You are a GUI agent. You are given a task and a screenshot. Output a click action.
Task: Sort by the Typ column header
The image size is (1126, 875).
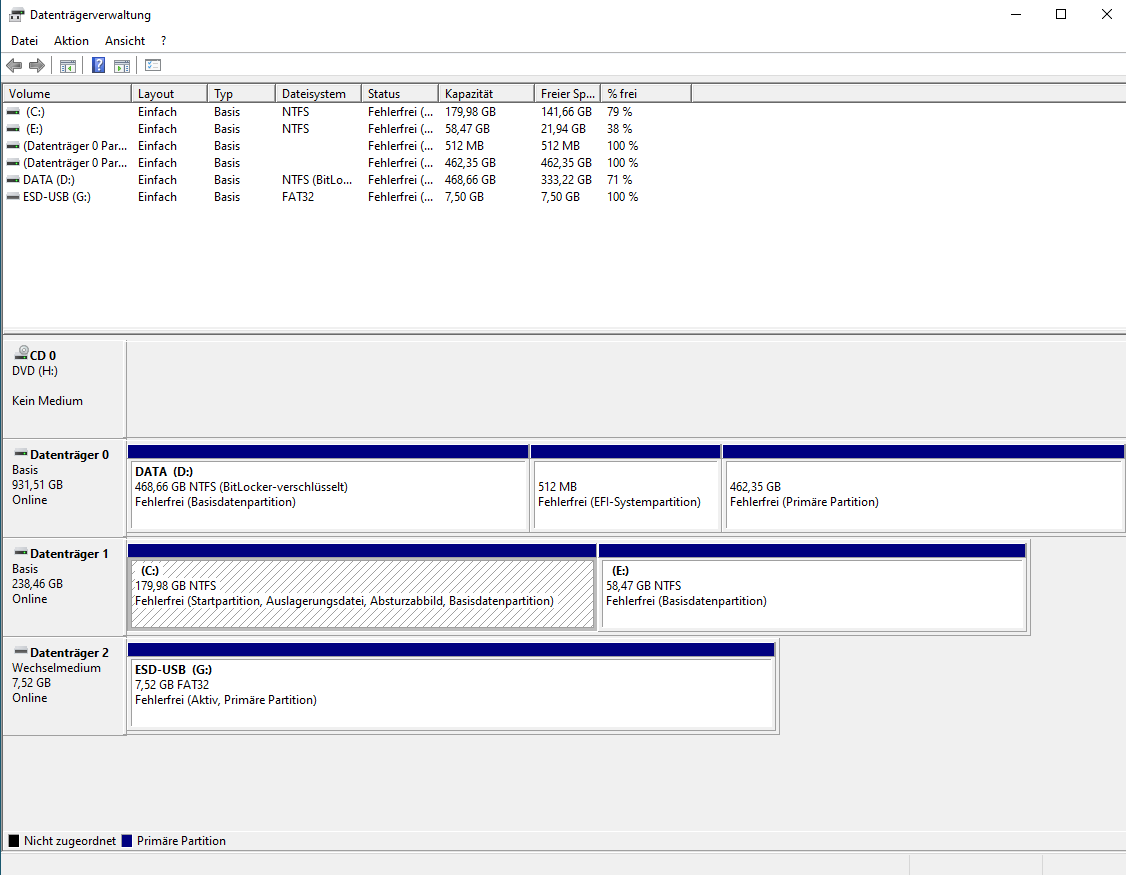coord(241,93)
